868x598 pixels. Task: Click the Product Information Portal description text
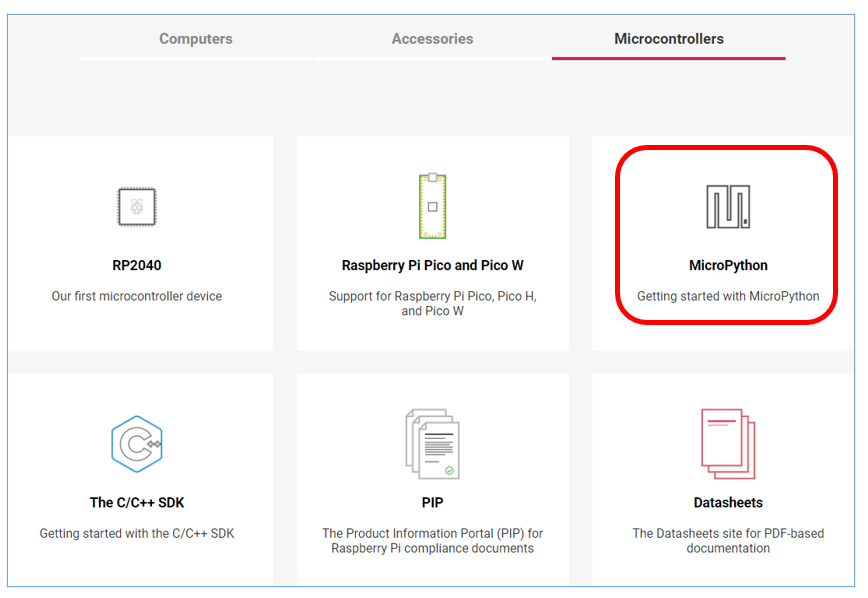432,540
